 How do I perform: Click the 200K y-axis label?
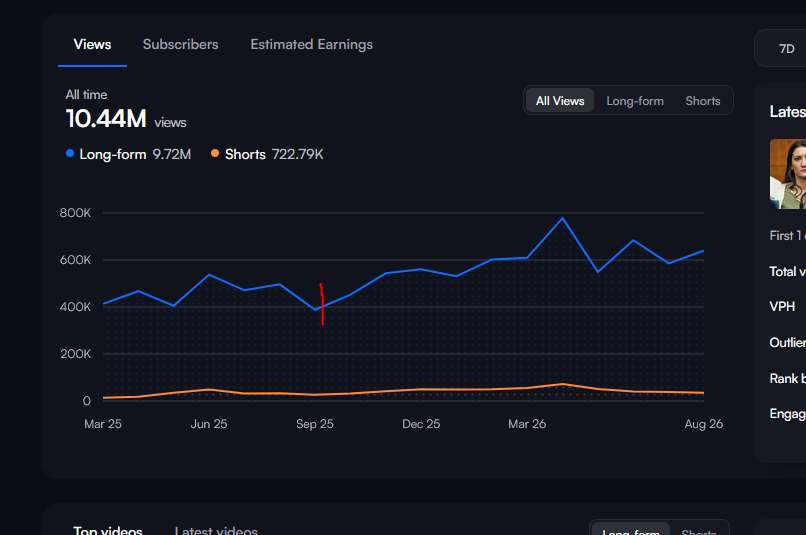point(75,354)
